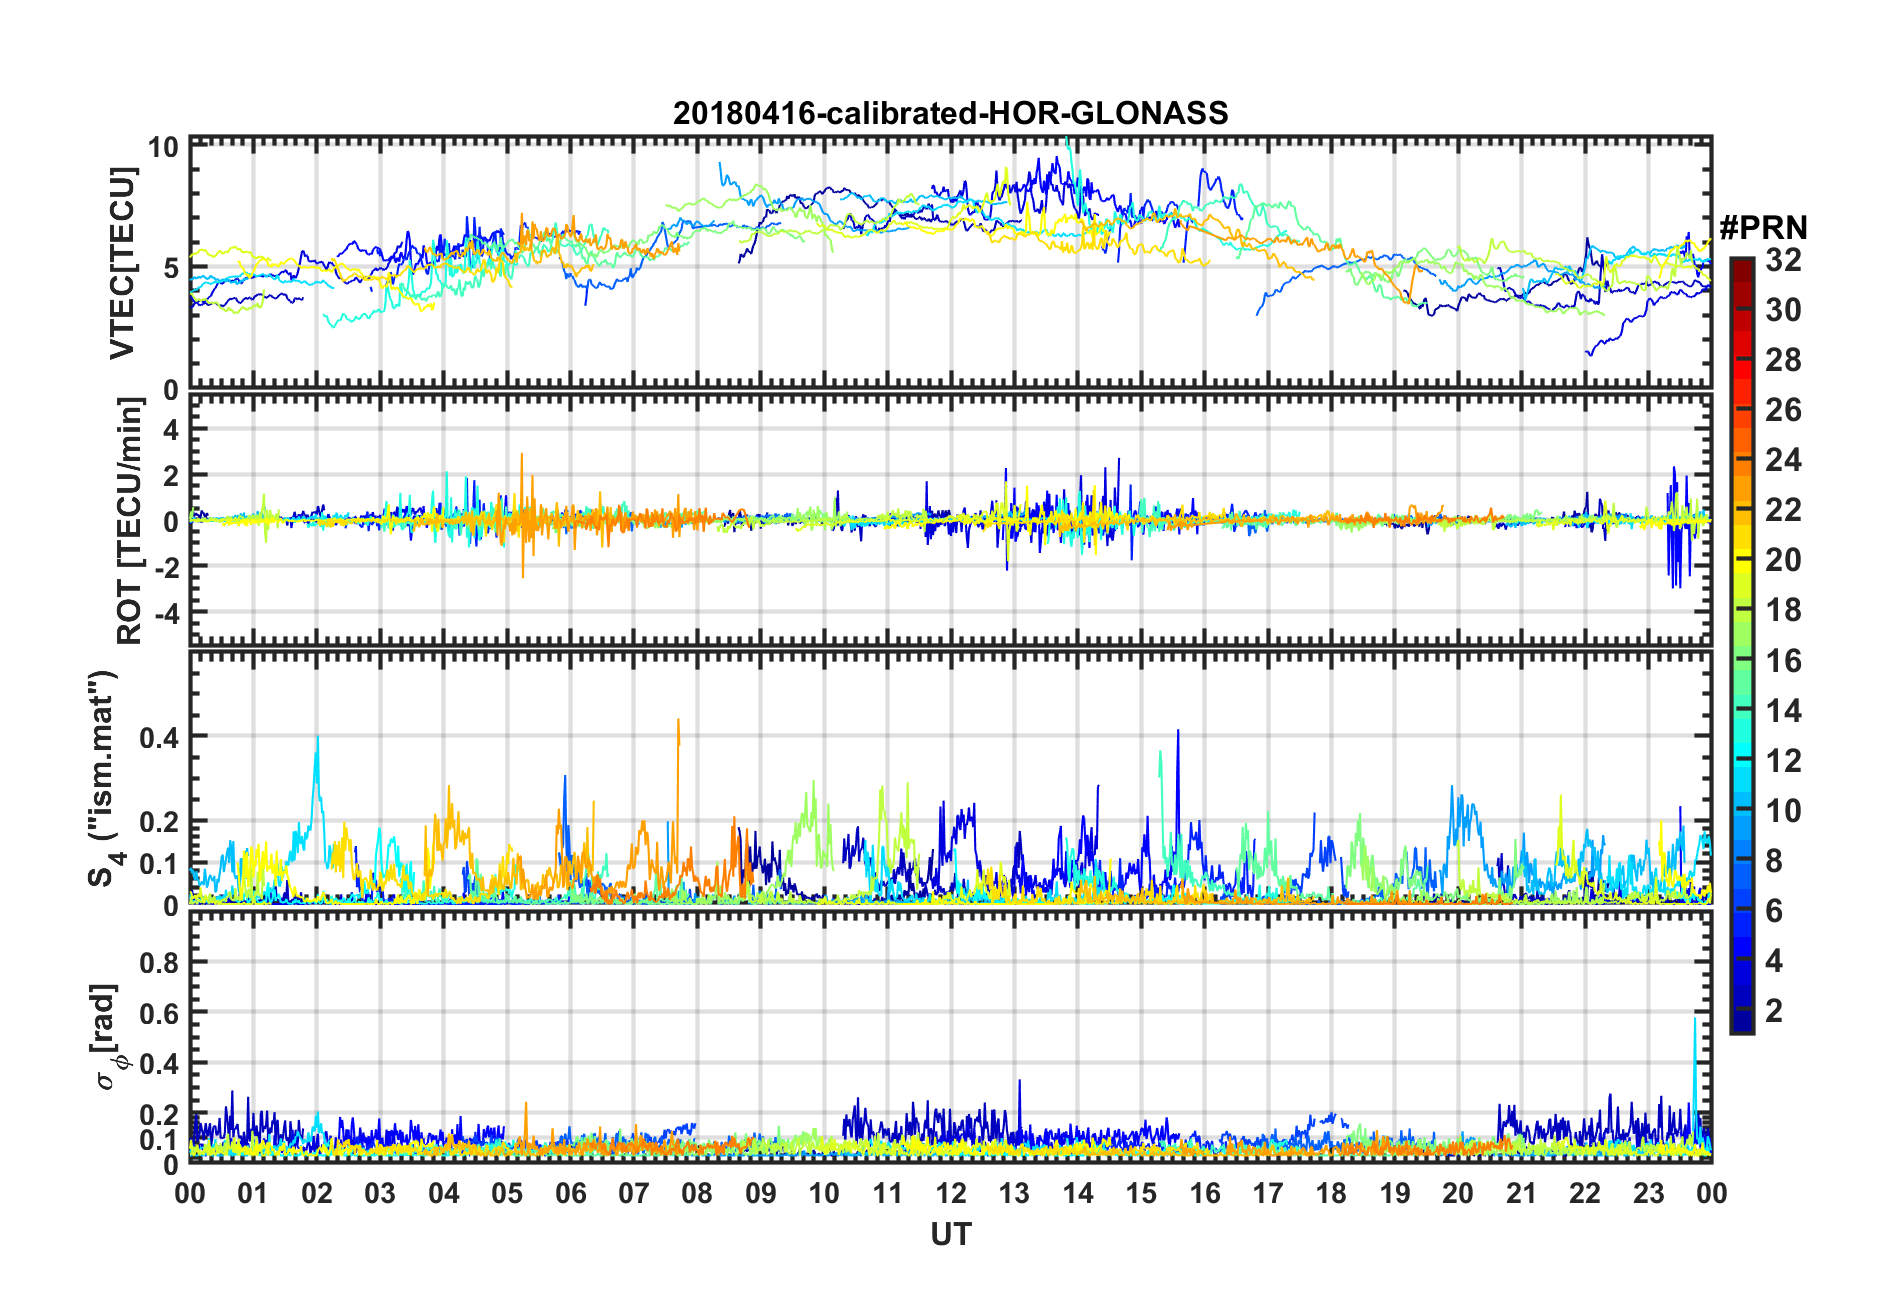Click colorbar tick label 14
1902x1292 pixels.
point(1783,711)
